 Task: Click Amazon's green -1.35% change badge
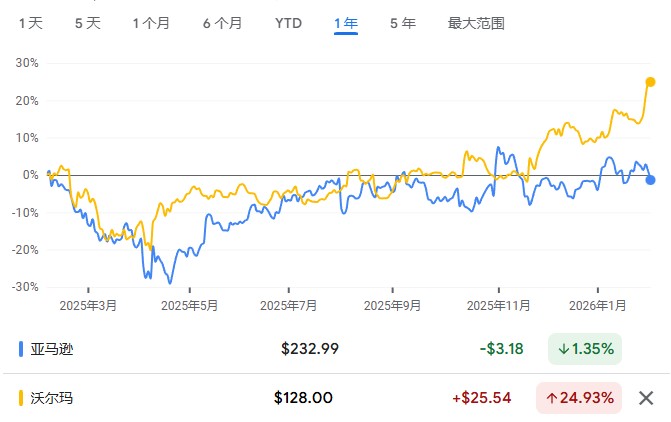click(x=585, y=349)
